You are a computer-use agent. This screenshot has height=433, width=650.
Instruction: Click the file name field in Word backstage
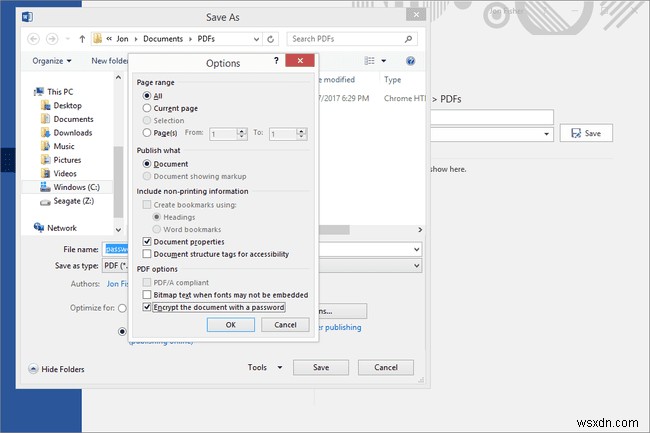(492, 117)
